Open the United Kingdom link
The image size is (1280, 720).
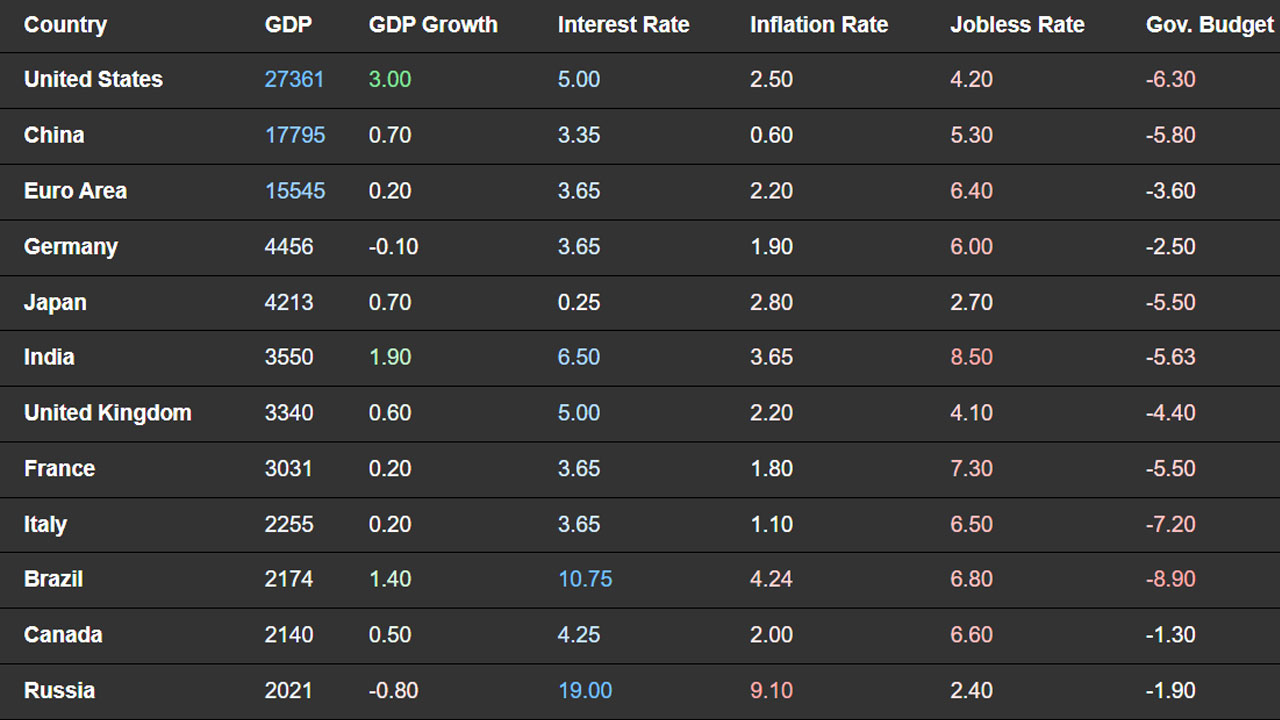pyautogui.click(x=107, y=413)
